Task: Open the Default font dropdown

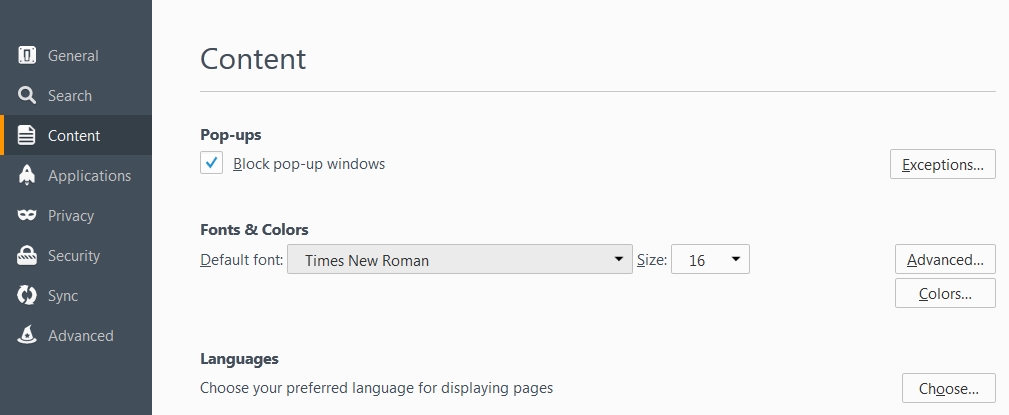Action: 459,260
